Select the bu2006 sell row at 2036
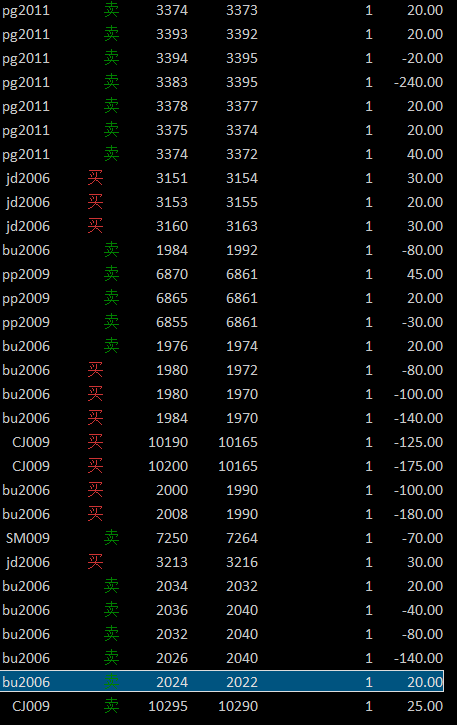The height and width of the screenshot is (725, 457). point(222,610)
